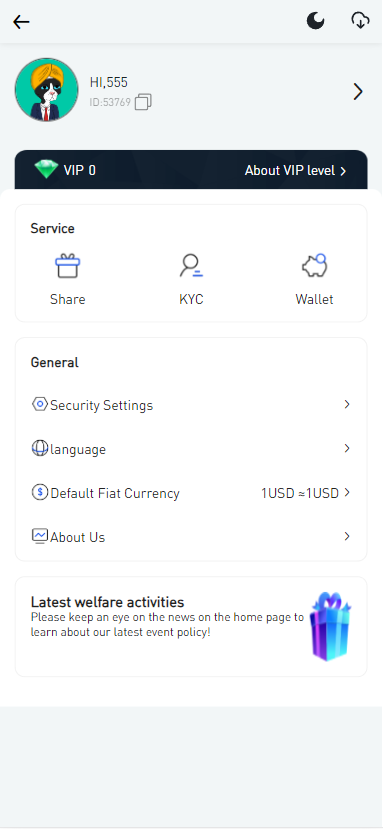Go back using the left arrow
Screen dimensions: 383x829
coord(21,22)
